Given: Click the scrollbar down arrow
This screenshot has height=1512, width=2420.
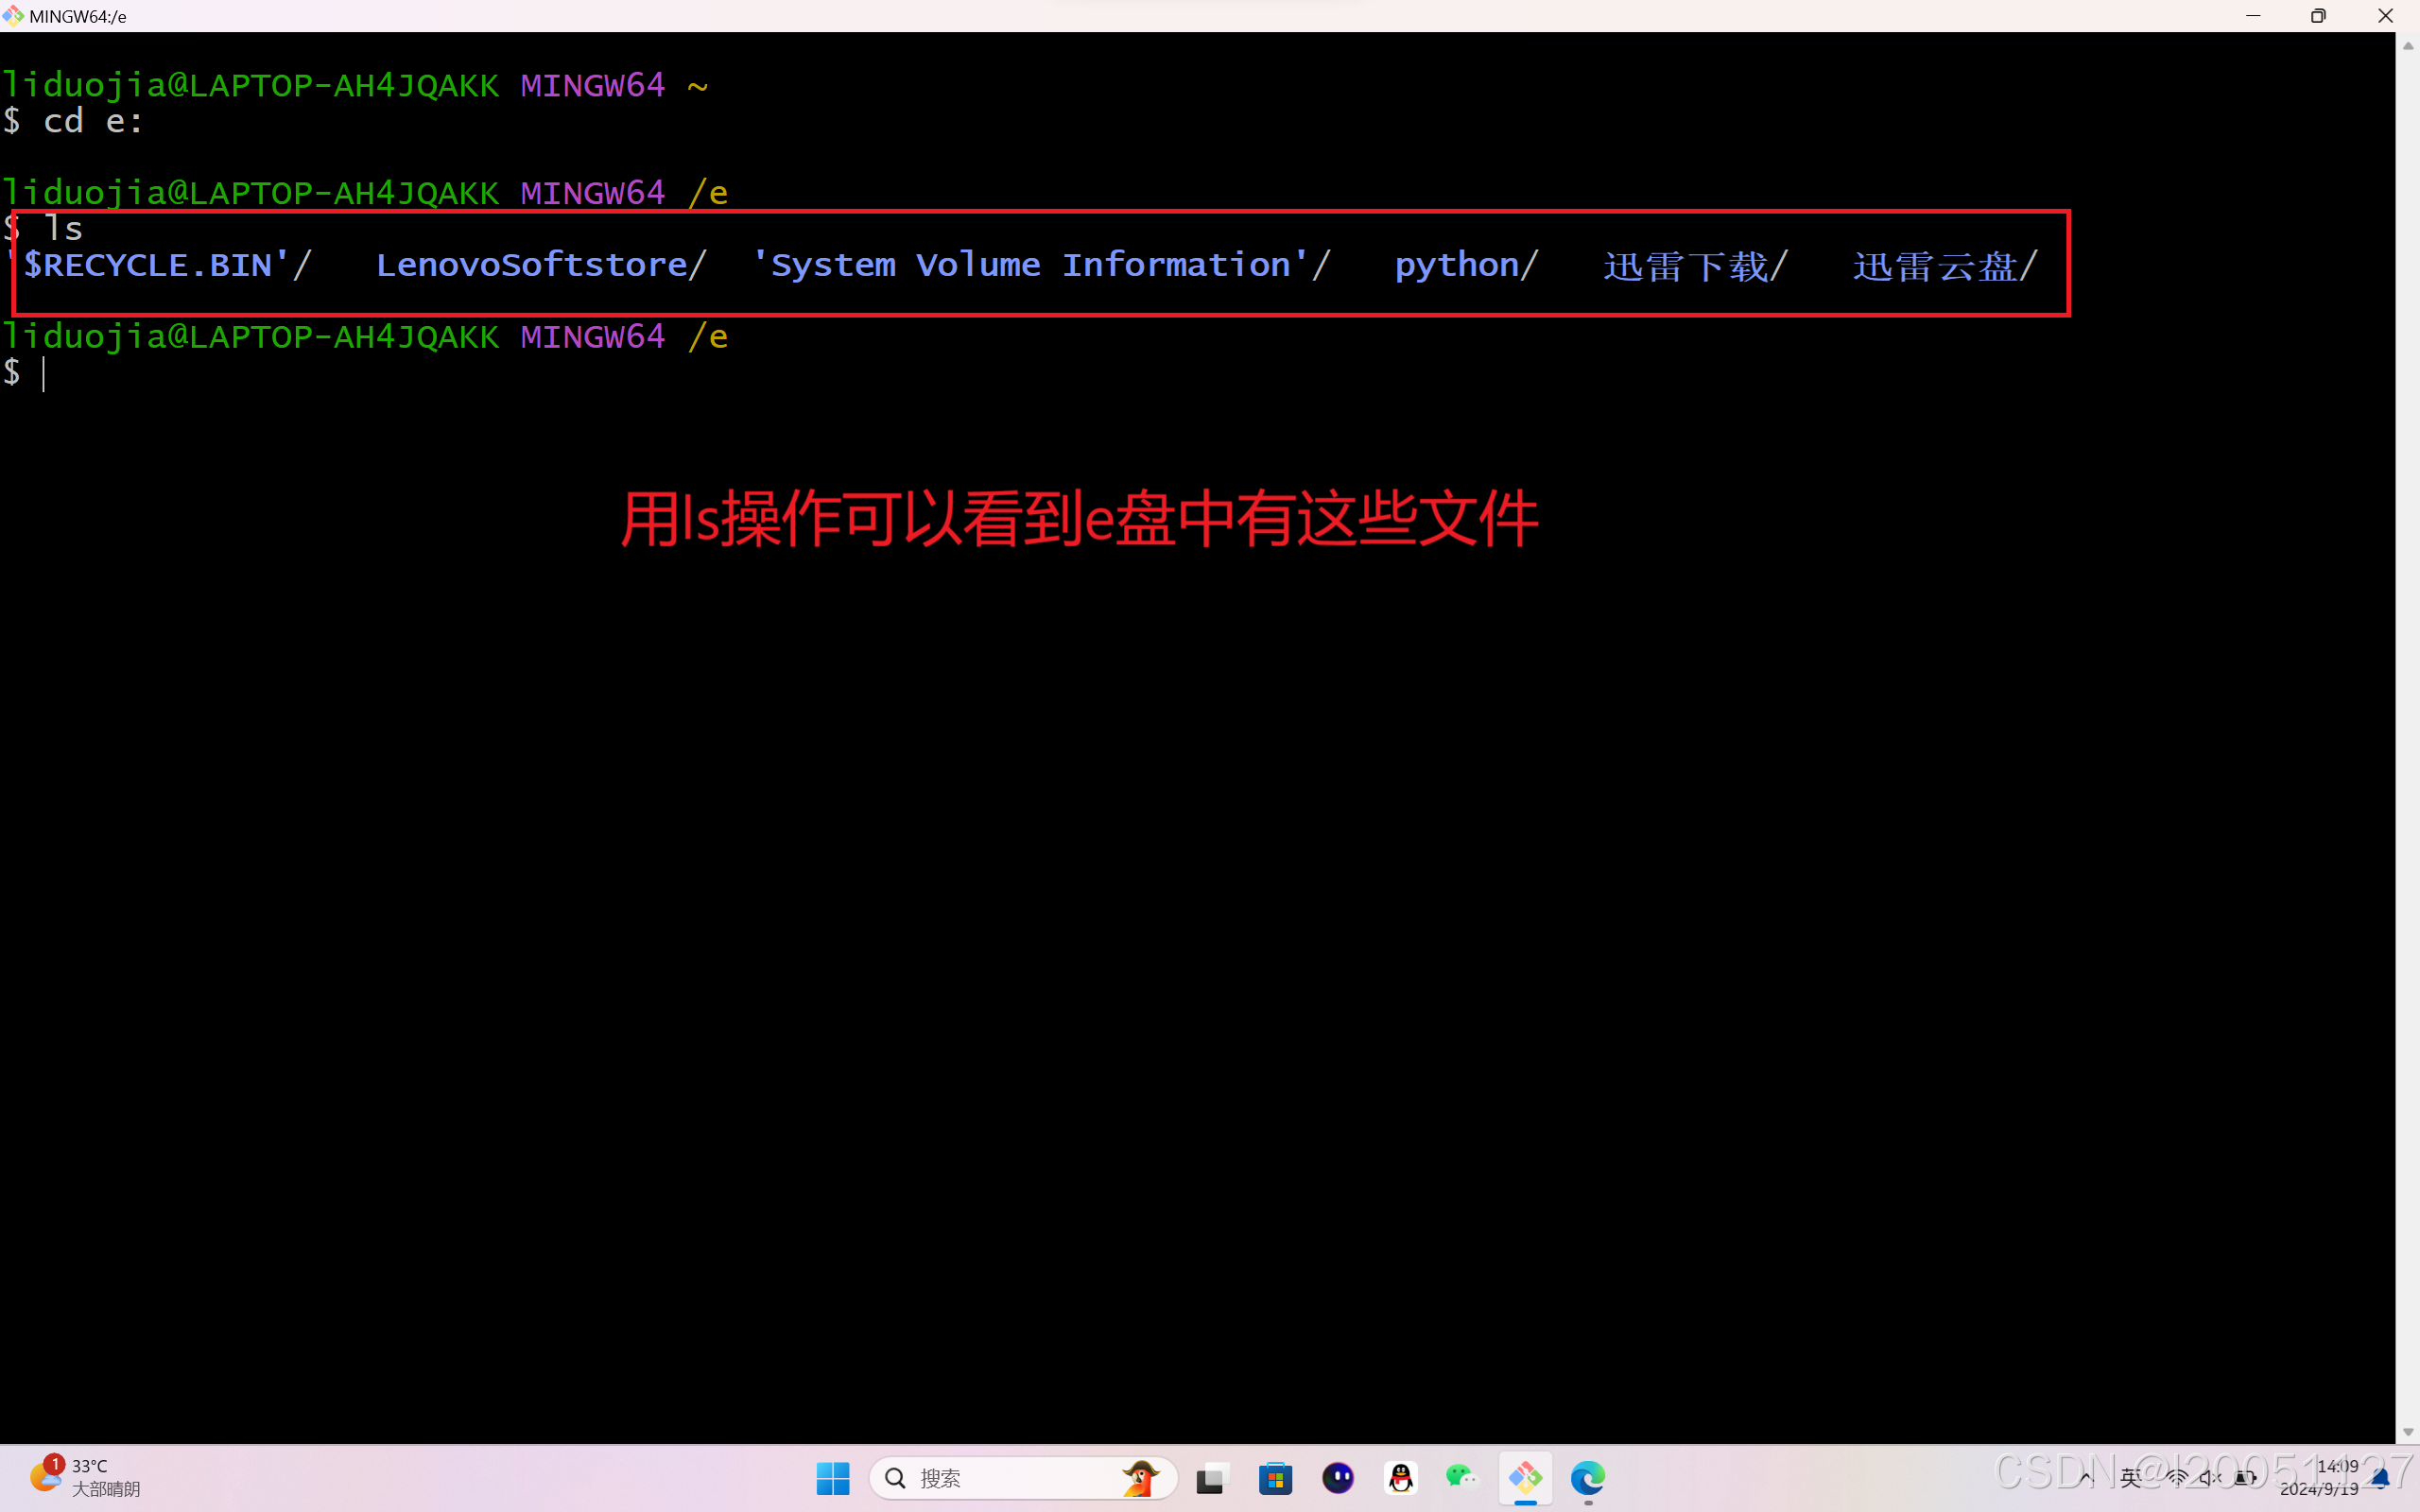Looking at the screenshot, I should coord(2408,1432).
